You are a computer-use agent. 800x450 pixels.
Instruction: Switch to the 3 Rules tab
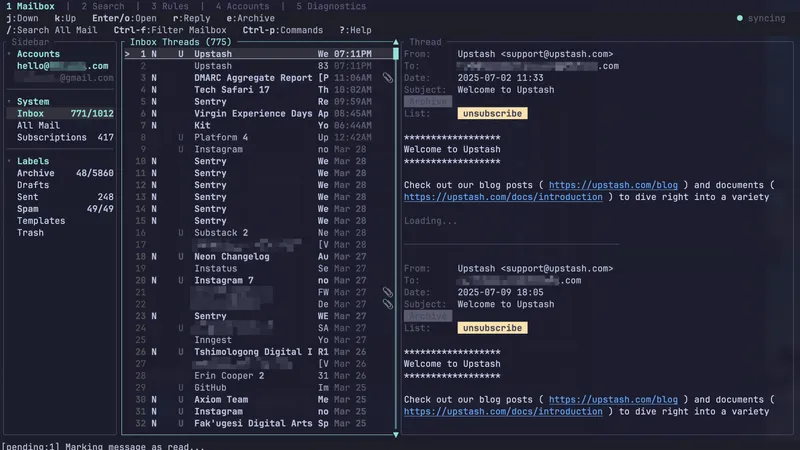click(171, 6)
